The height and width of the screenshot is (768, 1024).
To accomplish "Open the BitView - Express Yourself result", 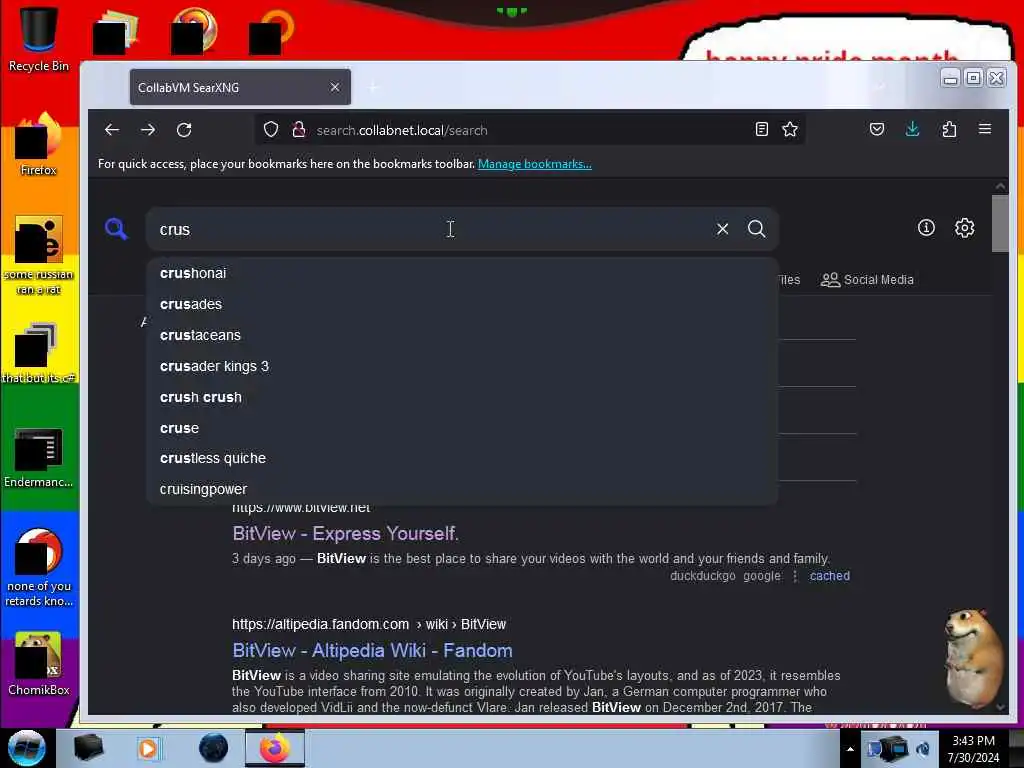I will click(x=345, y=534).
